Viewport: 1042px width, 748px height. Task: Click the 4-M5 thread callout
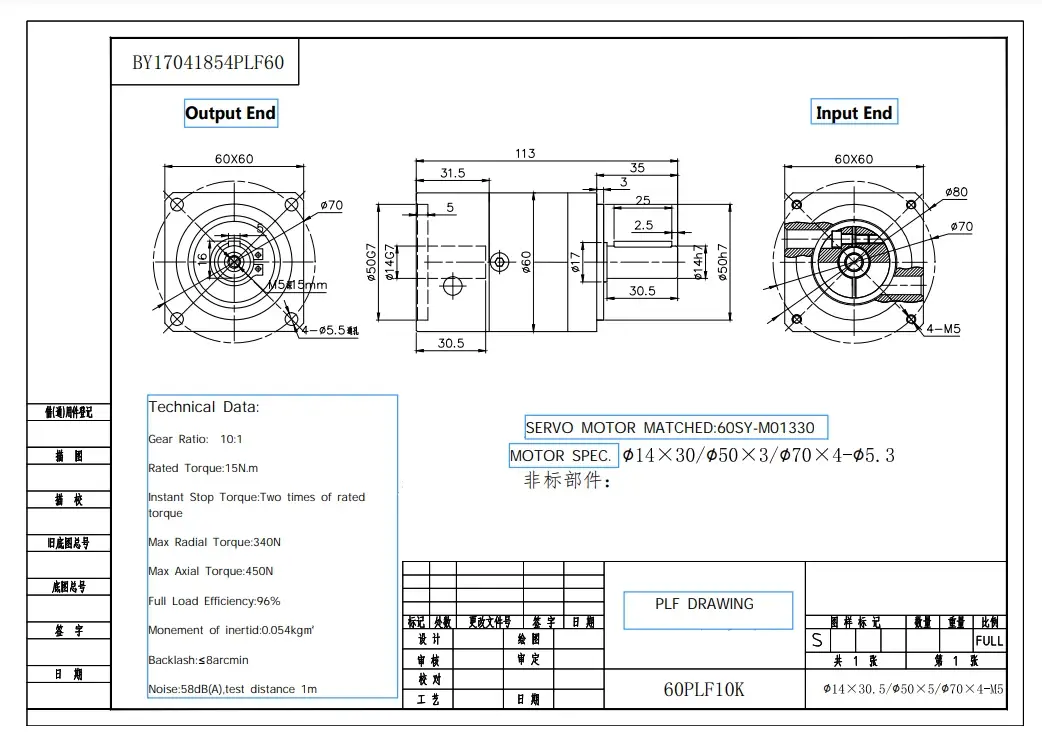tap(944, 329)
